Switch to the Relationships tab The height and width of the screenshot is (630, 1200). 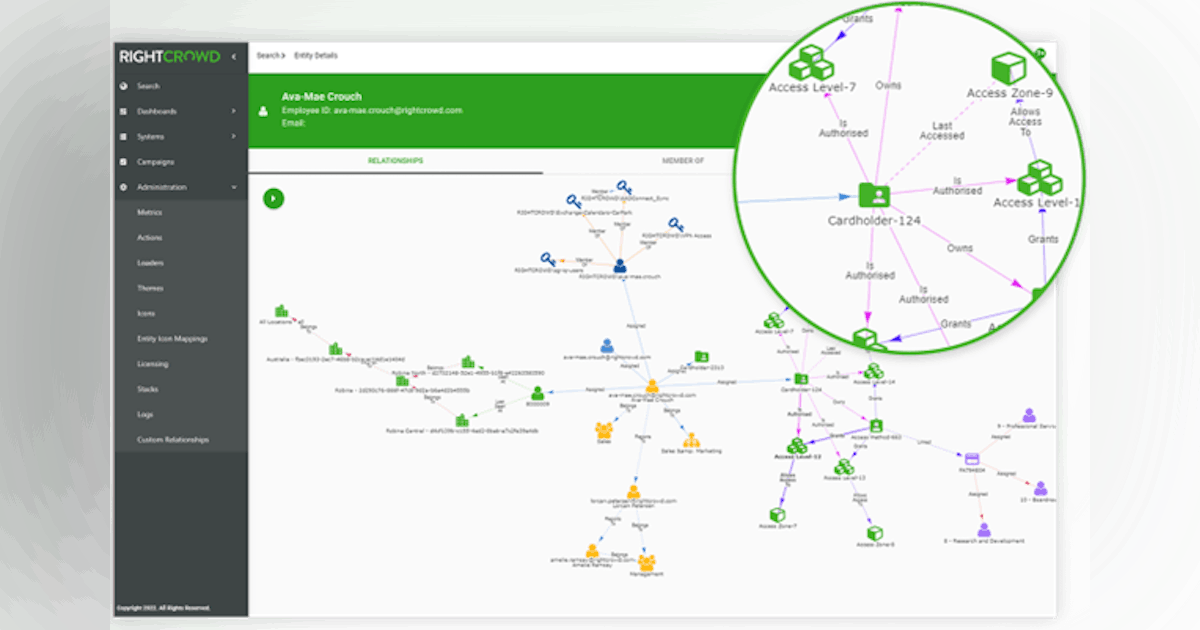395,160
